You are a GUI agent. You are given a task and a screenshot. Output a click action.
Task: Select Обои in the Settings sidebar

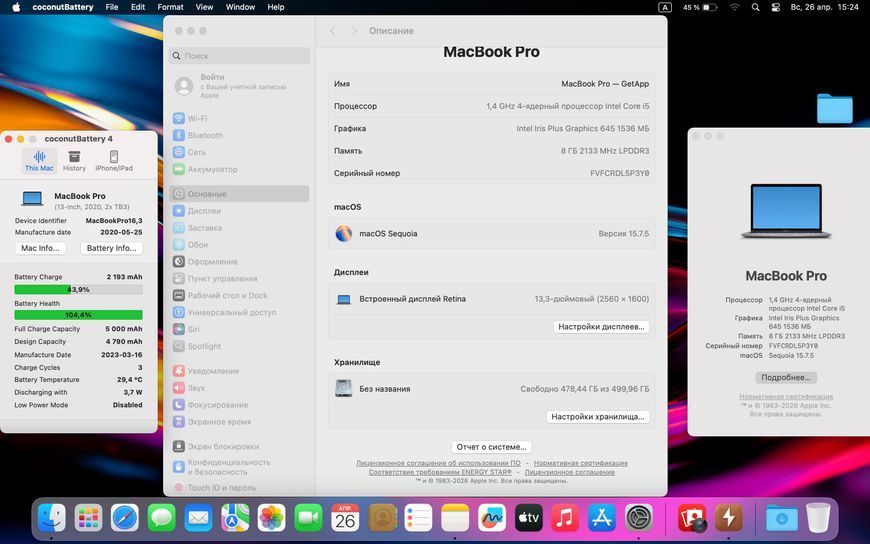coord(239,244)
